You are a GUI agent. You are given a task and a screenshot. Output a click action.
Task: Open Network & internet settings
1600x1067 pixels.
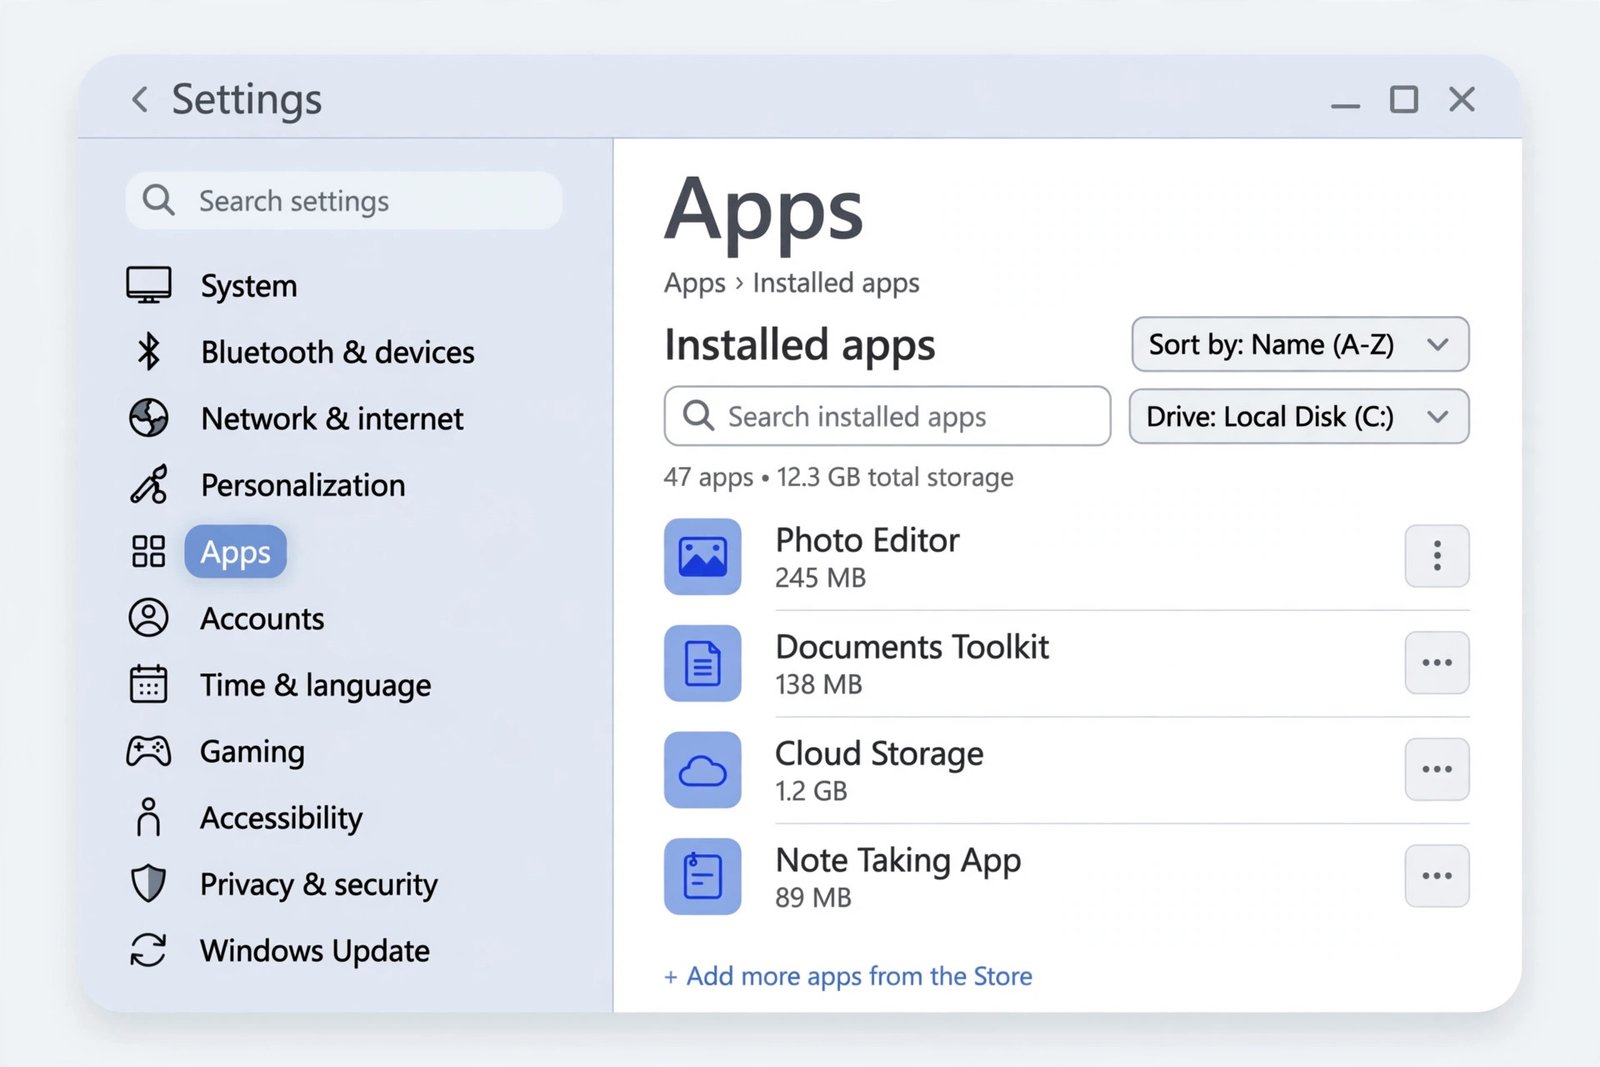click(332, 418)
